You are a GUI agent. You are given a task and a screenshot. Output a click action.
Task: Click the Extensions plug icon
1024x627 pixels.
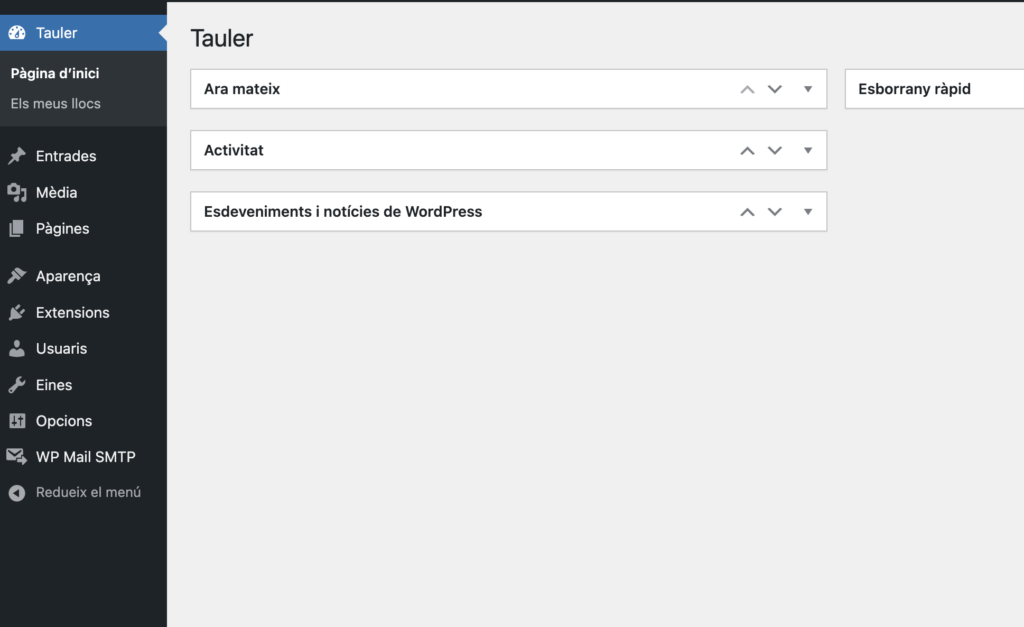[x=17, y=313]
